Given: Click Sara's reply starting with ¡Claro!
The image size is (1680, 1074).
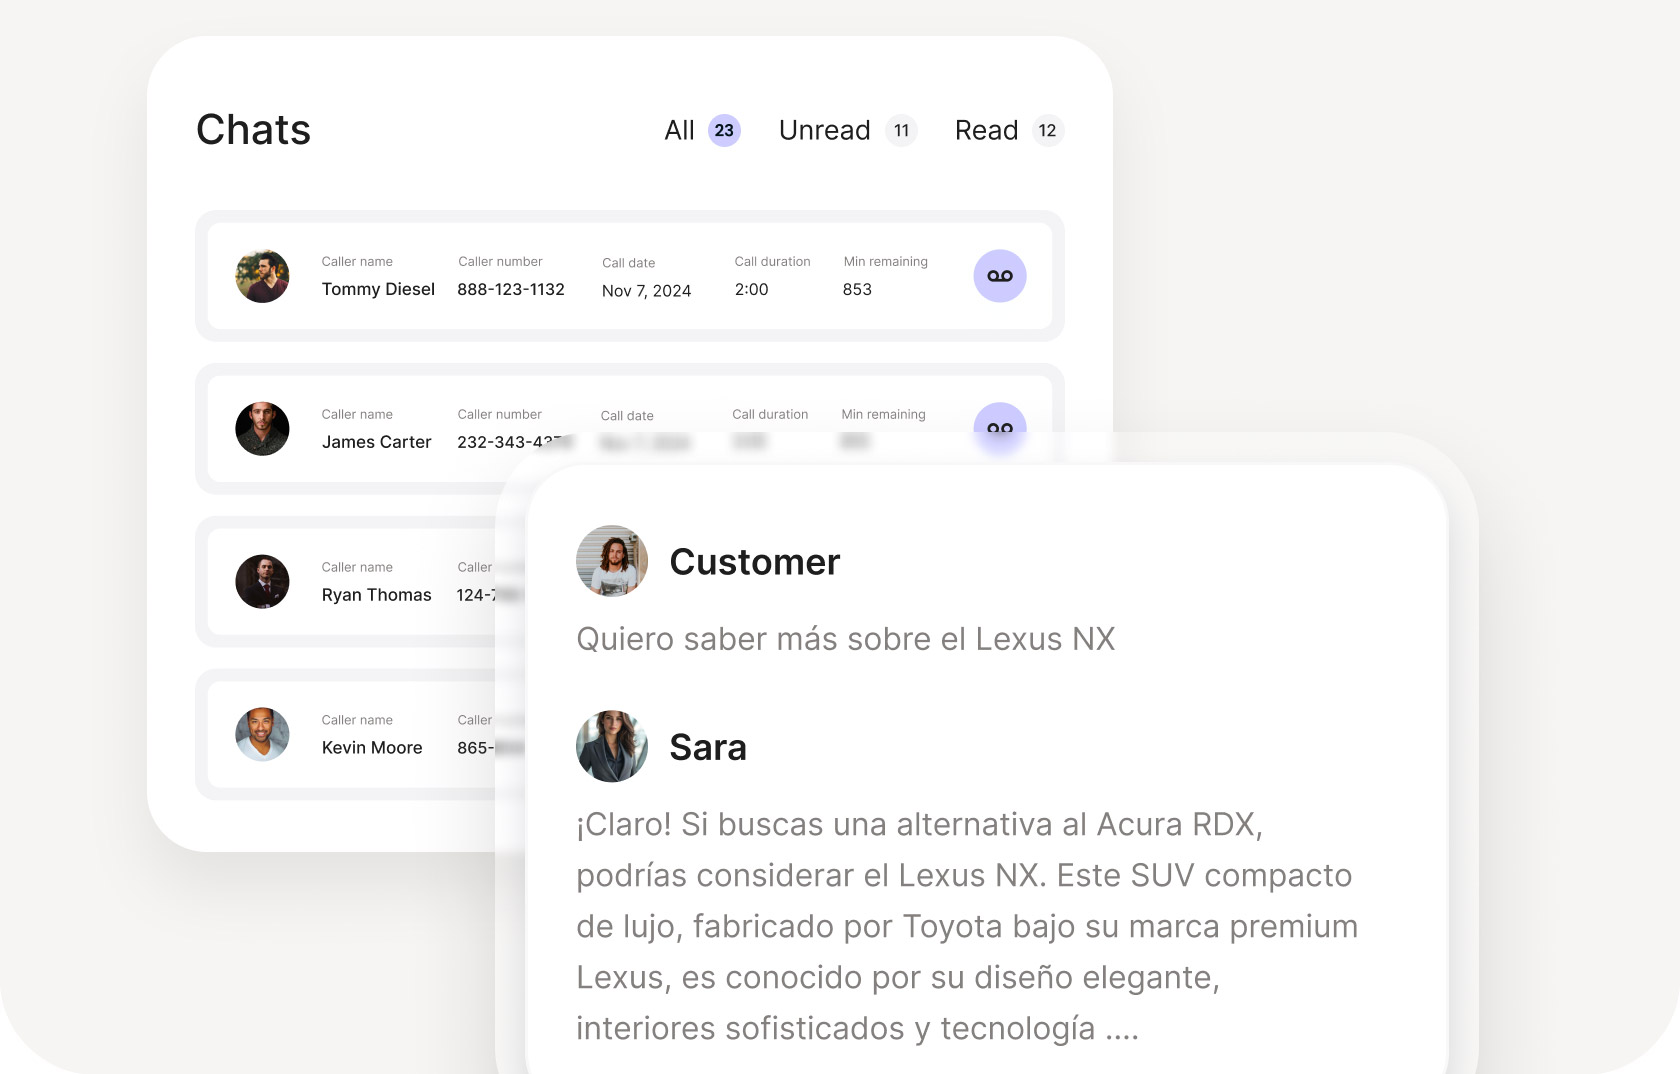Looking at the screenshot, I should coord(967,926).
